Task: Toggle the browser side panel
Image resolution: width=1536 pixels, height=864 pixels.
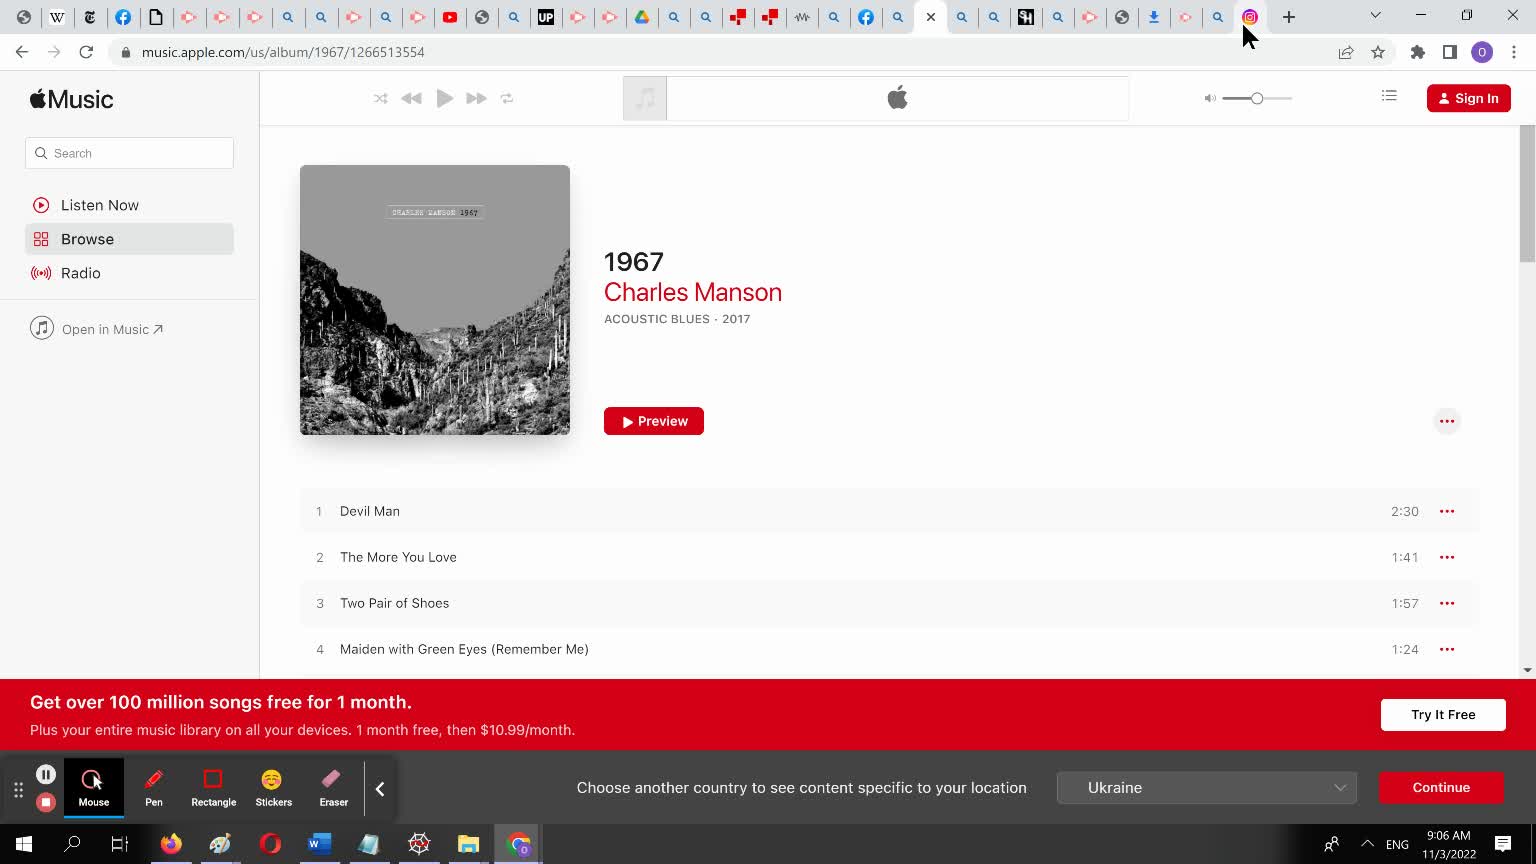Action: pyautogui.click(x=1450, y=52)
